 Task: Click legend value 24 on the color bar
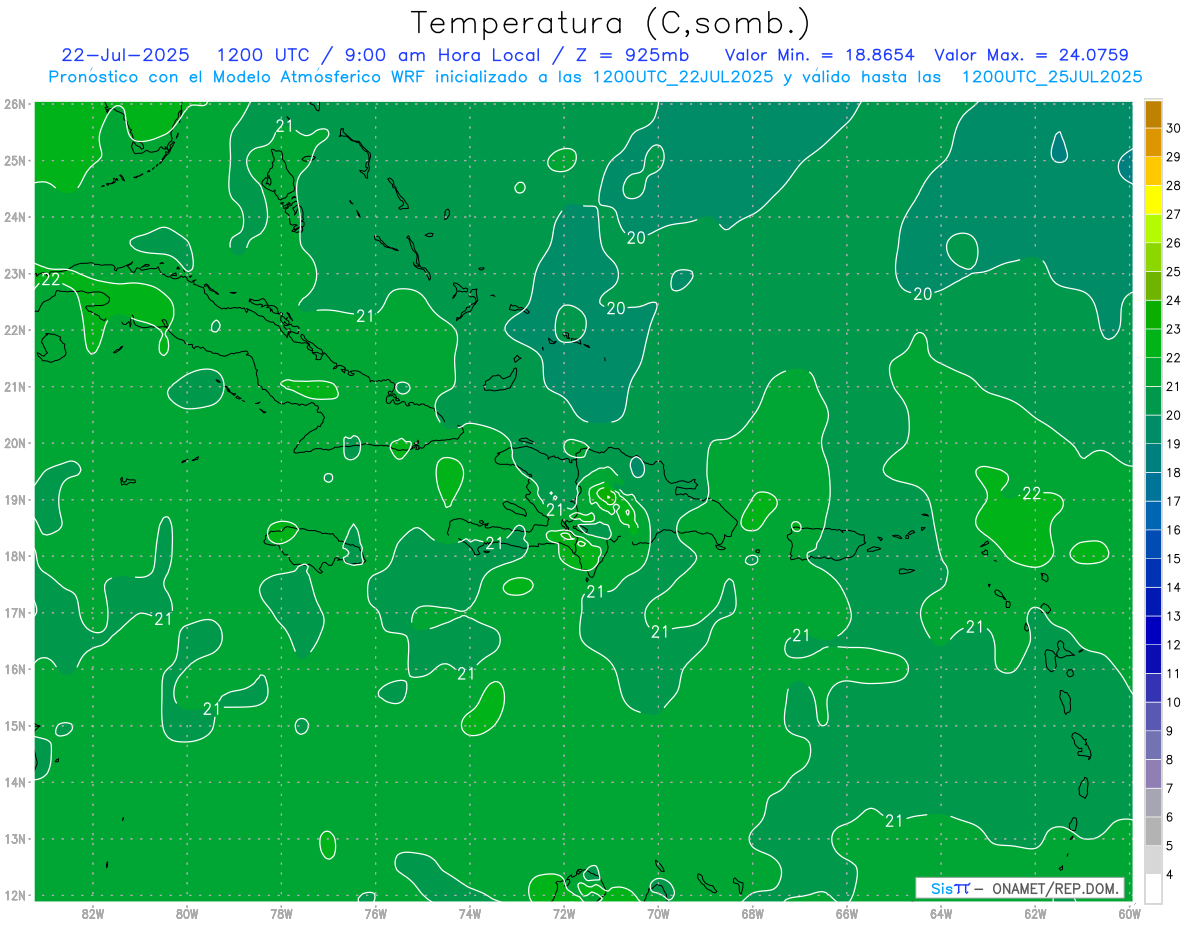[1174, 300]
